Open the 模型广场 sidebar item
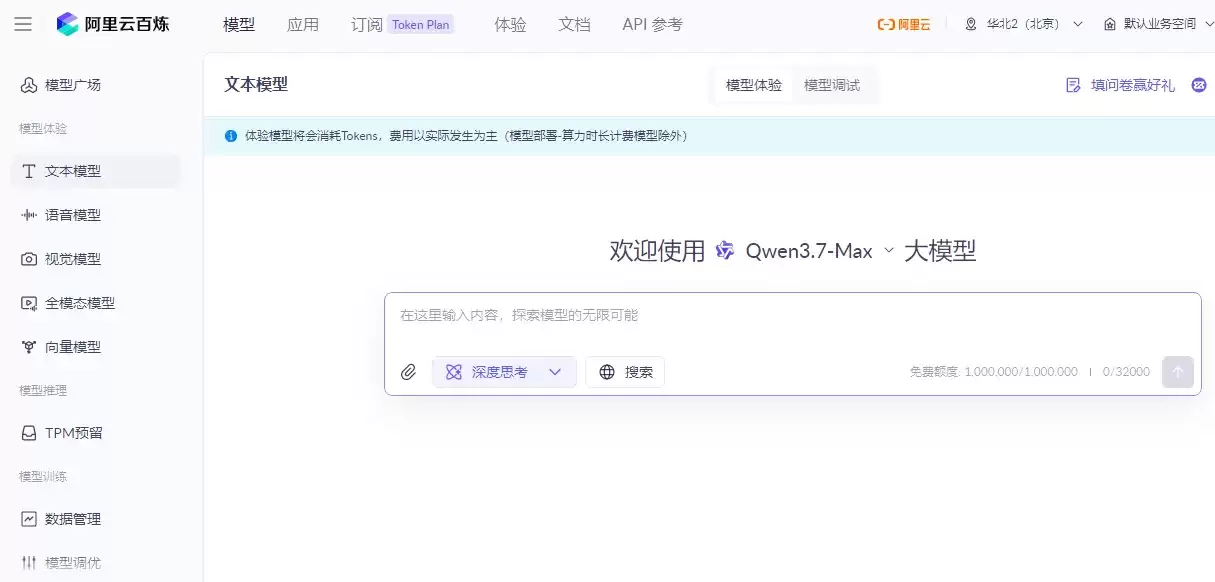The height and width of the screenshot is (582, 1215). tap(95, 85)
